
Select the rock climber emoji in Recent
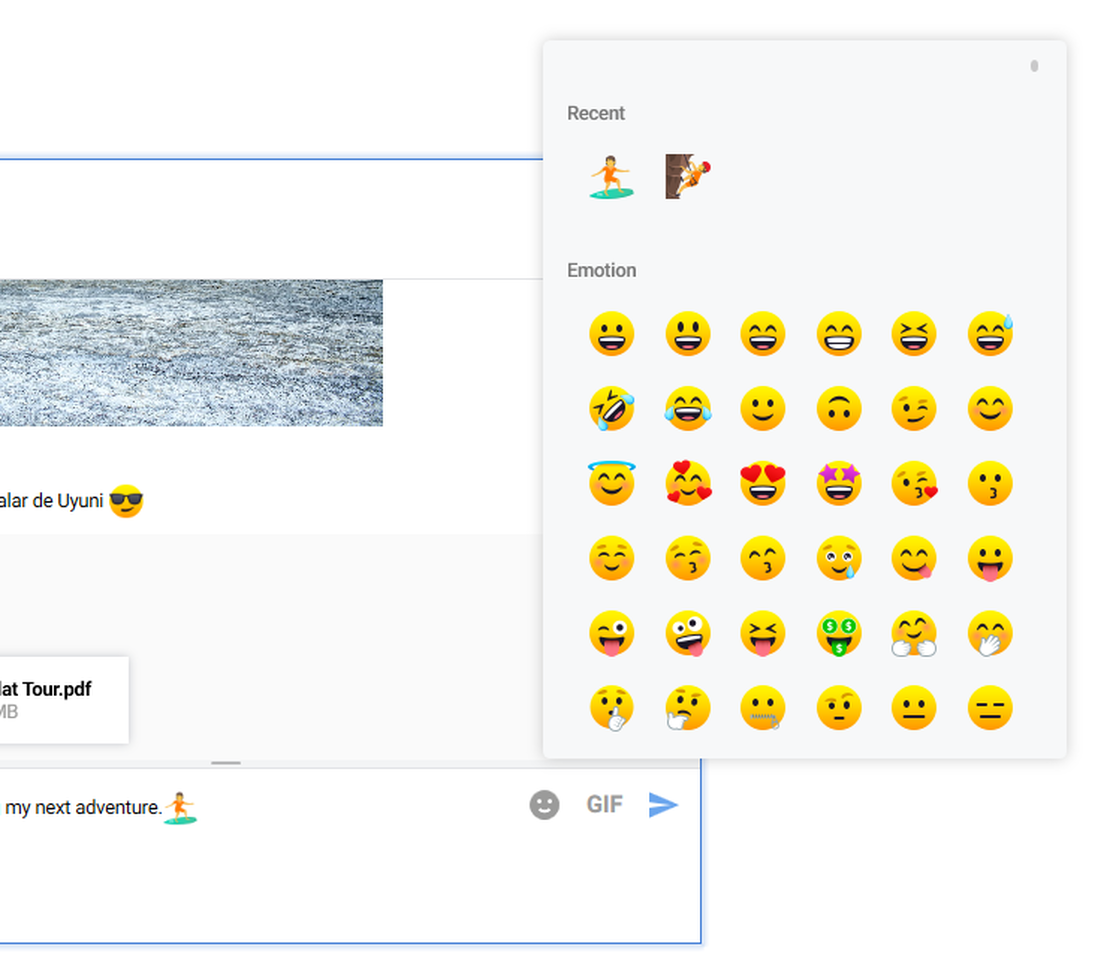pos(688,177)
